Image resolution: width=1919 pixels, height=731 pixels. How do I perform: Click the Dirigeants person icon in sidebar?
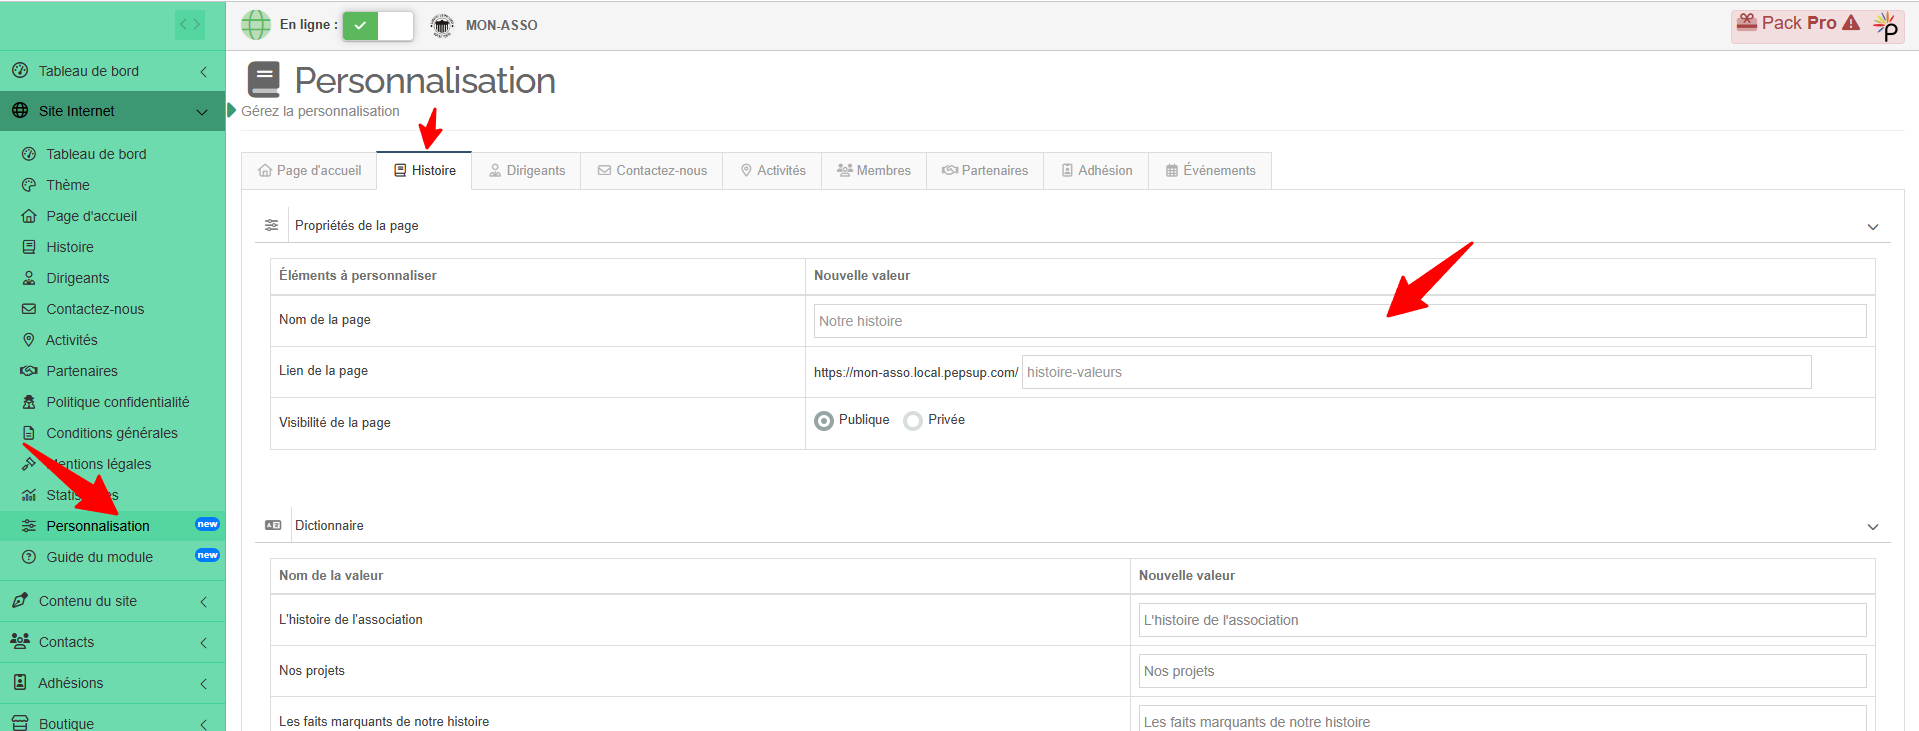29,278
